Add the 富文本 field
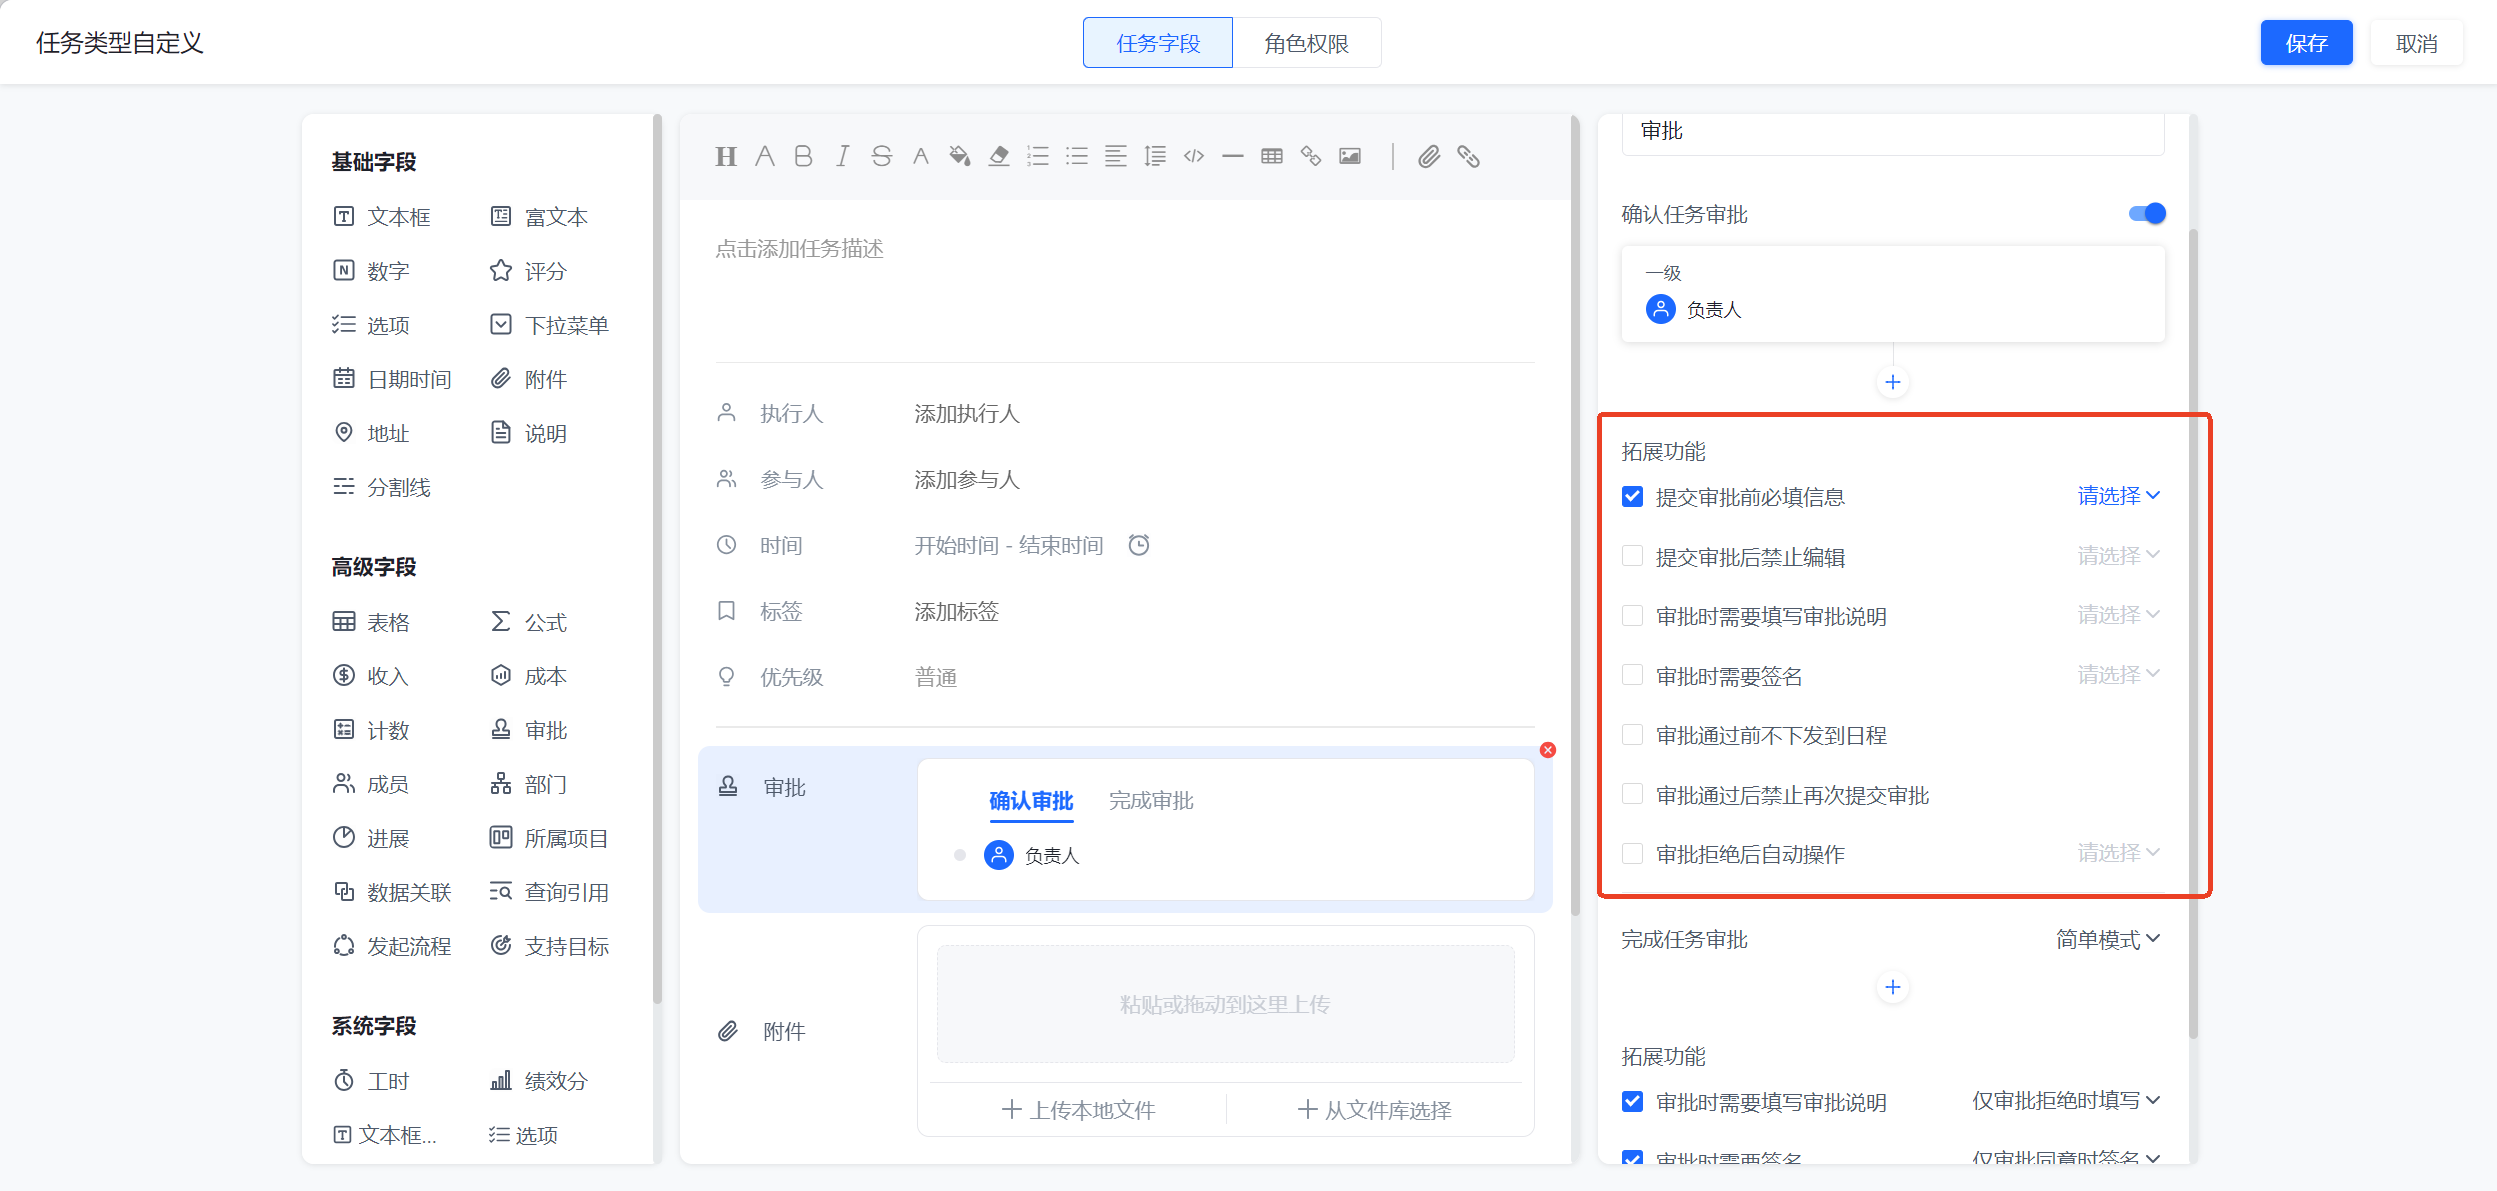The height and width of the screenshot is (1191, 2497). pos(540,217)
